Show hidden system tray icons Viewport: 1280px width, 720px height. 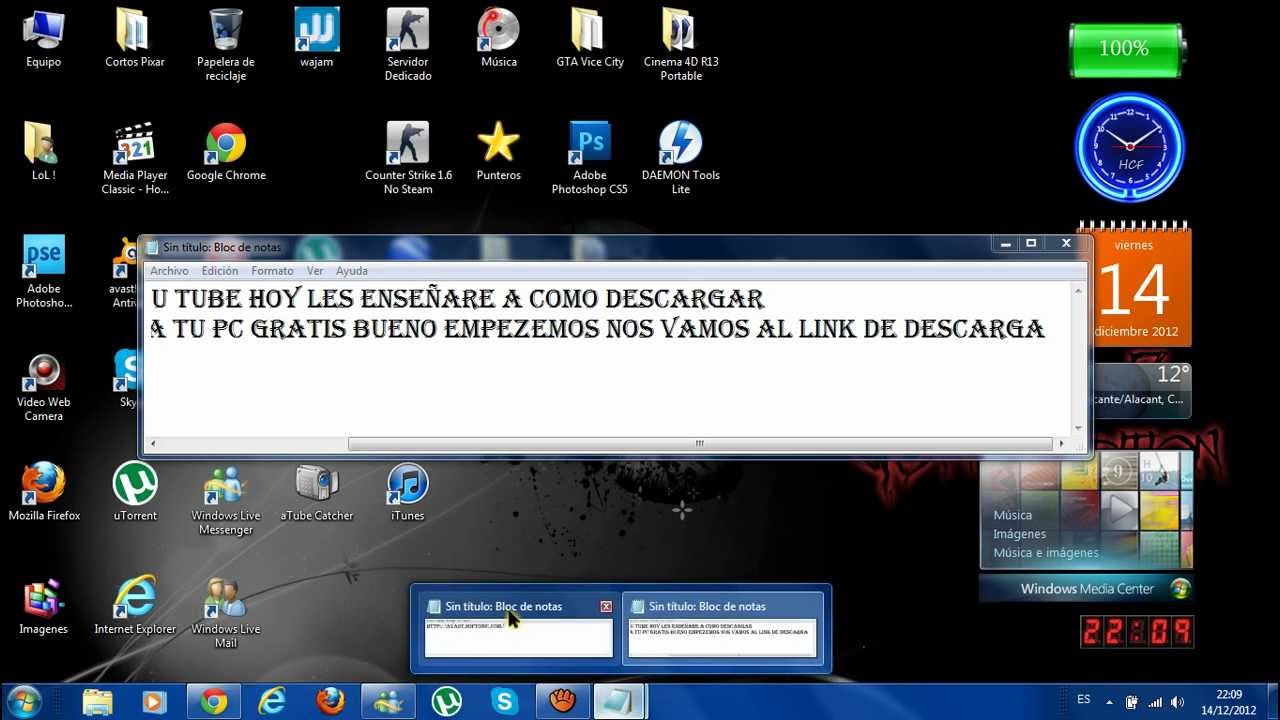tap(1109, 702)
